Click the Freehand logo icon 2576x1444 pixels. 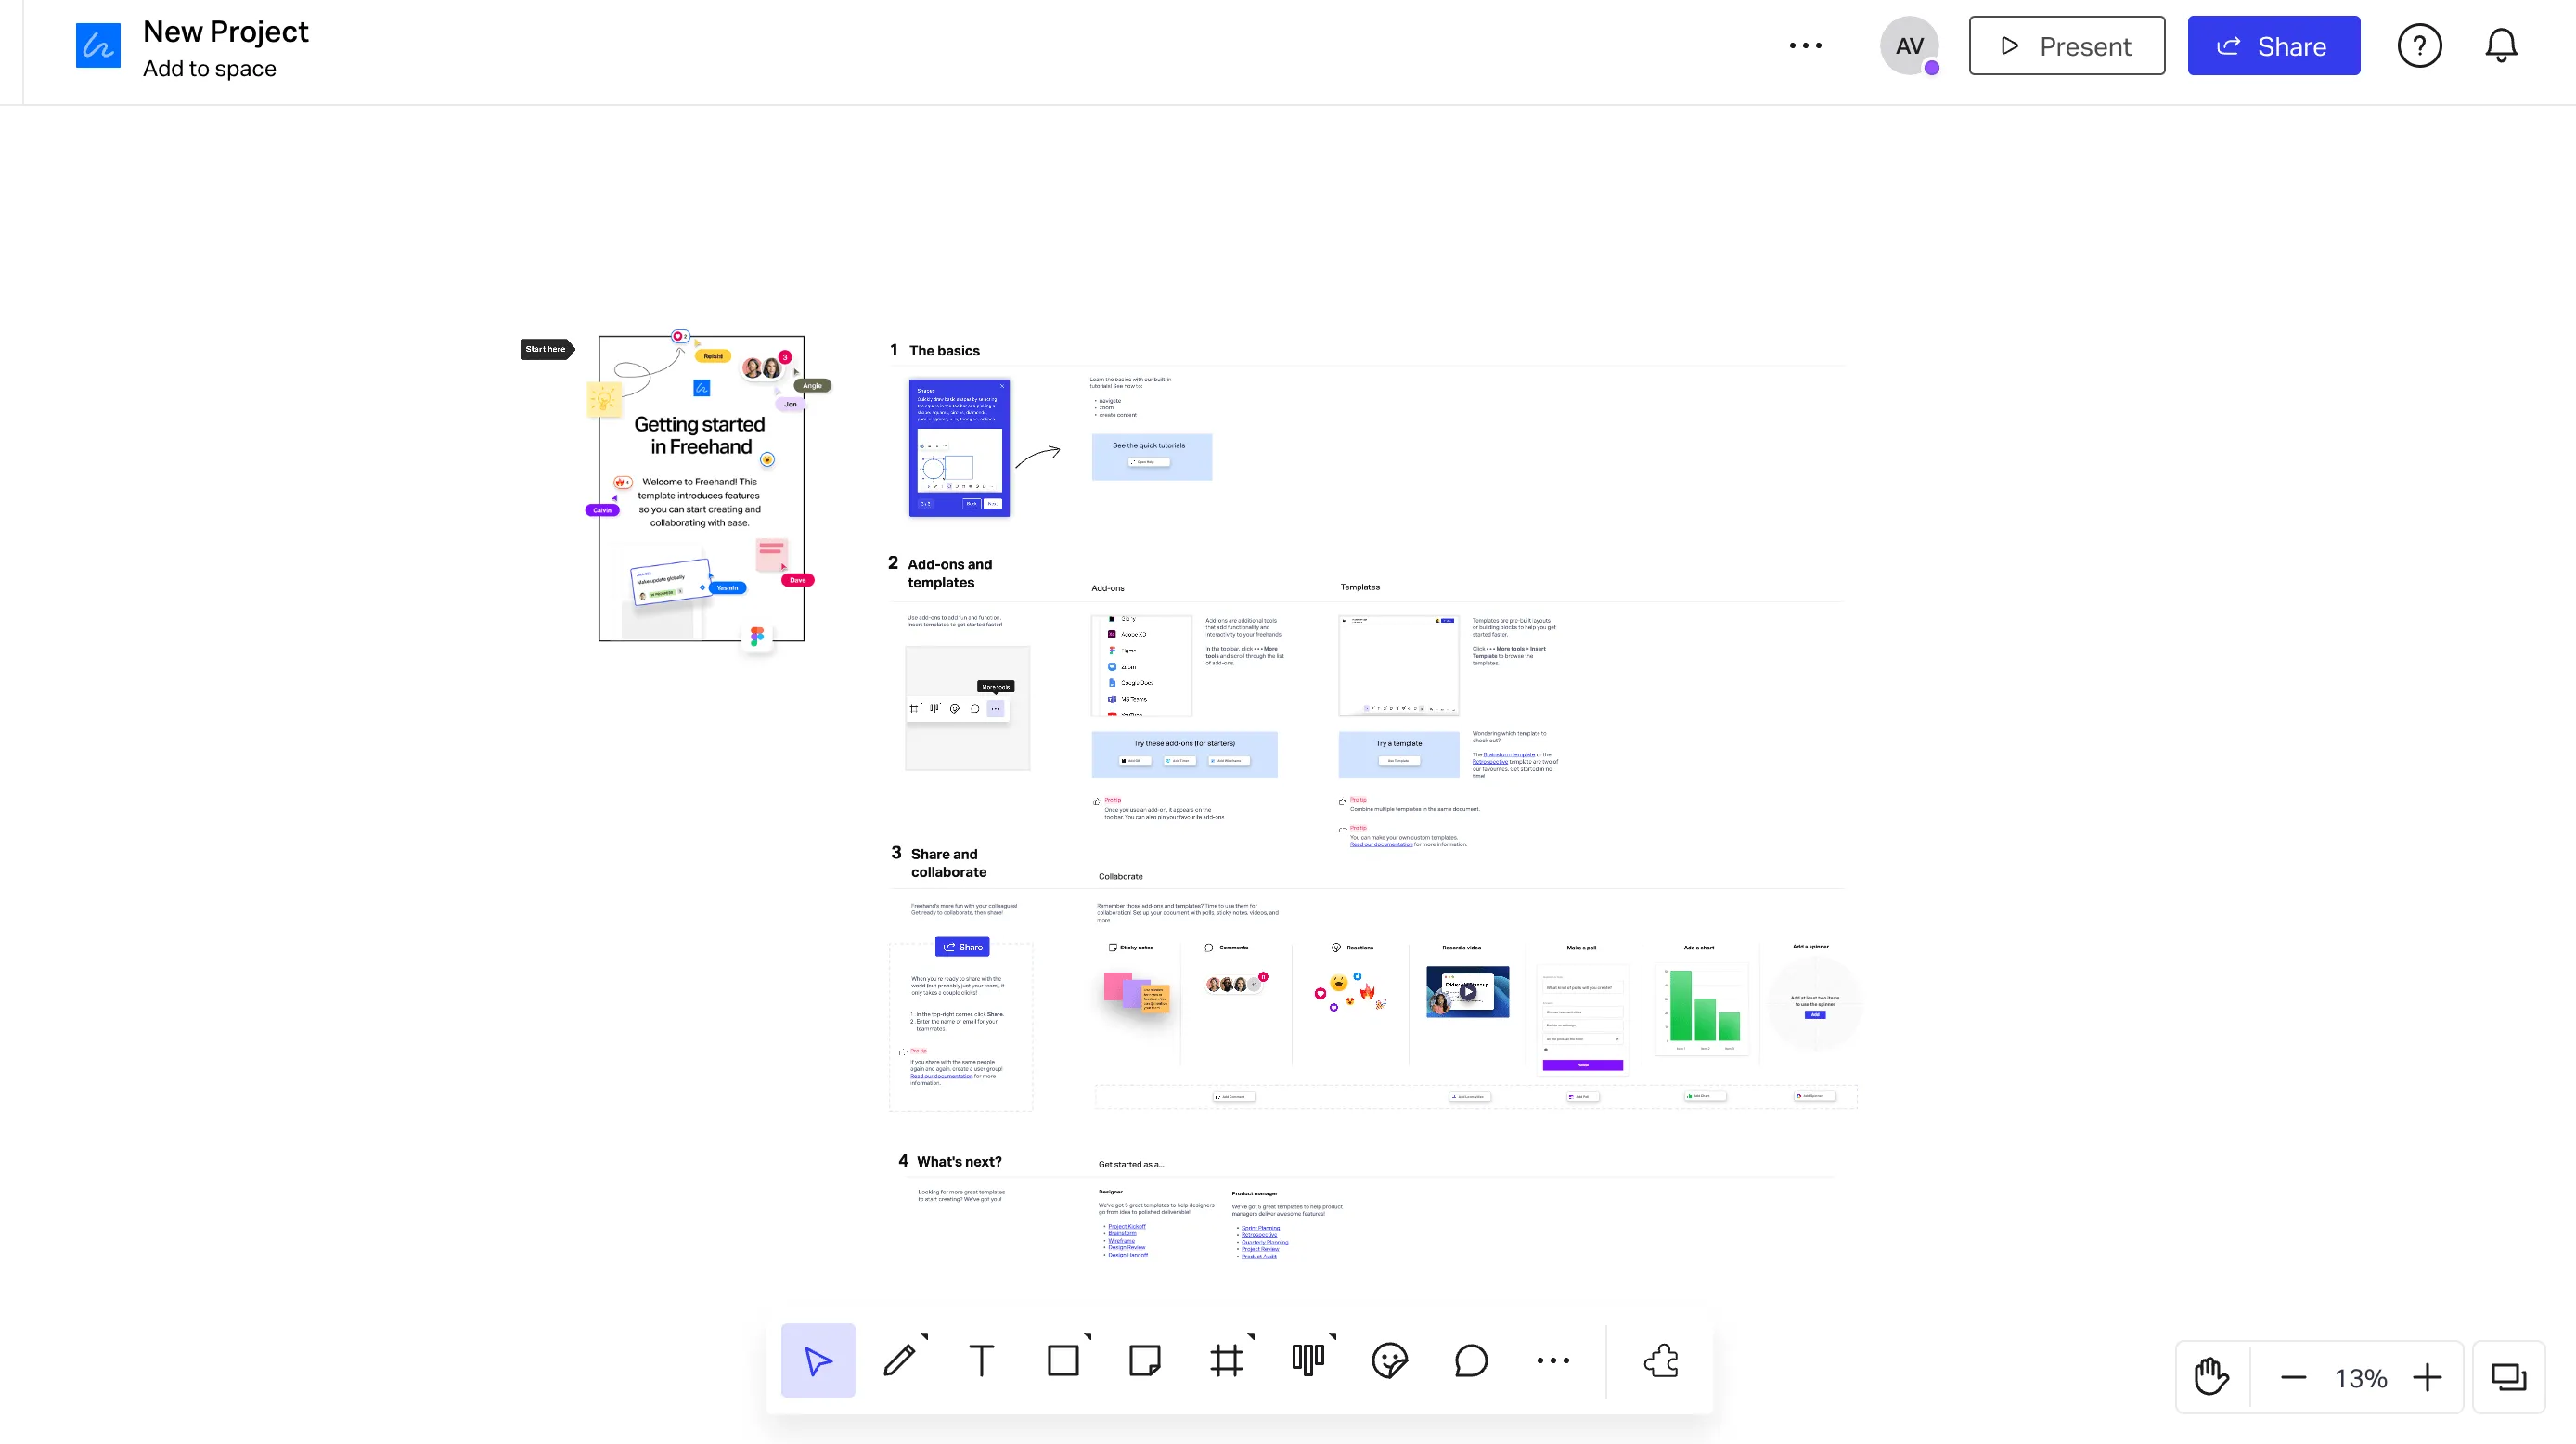[x=98, y=45]
